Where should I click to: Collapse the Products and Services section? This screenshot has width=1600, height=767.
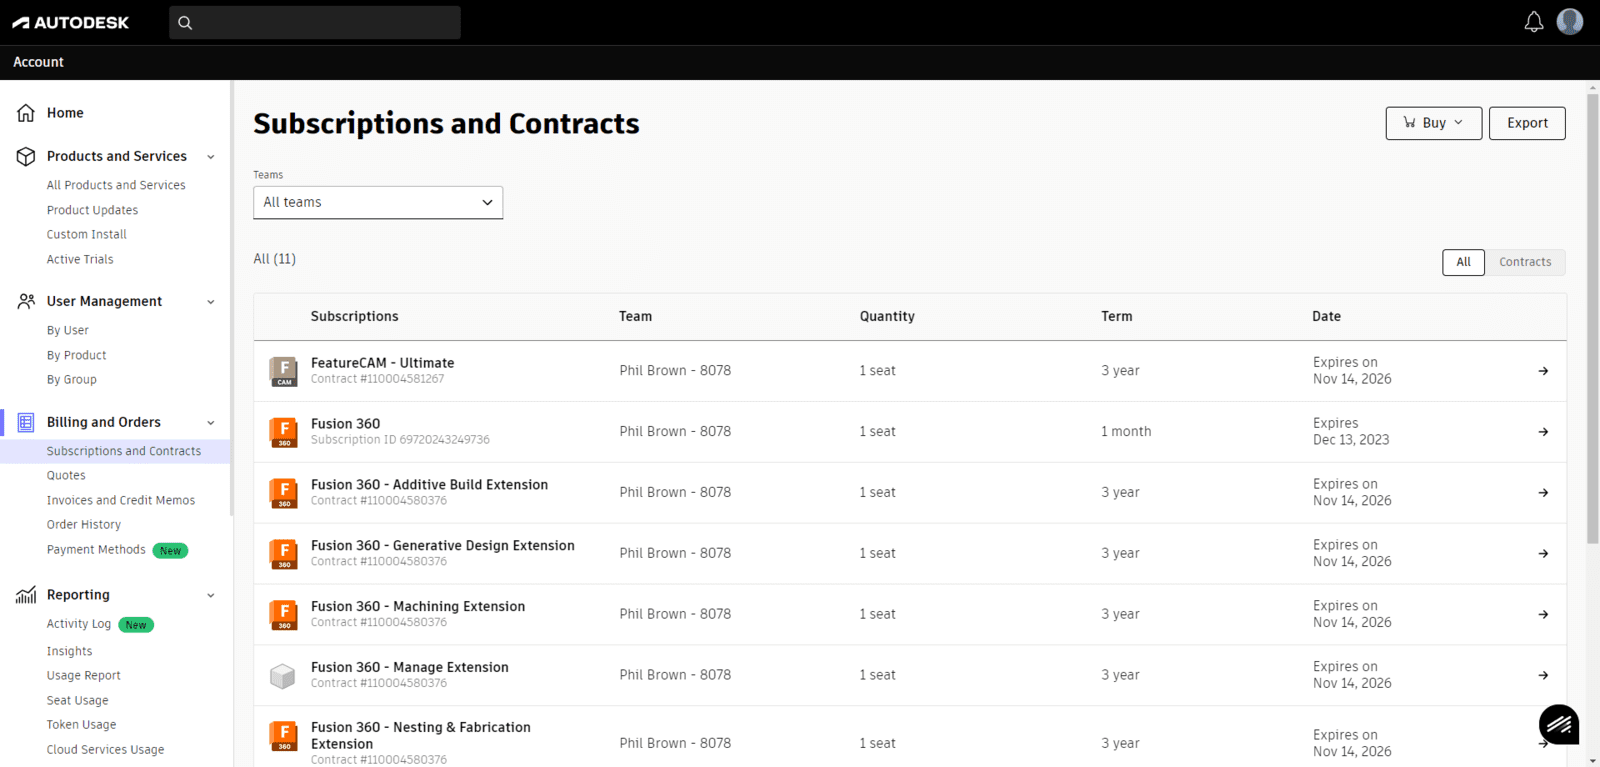coord(210,157)
